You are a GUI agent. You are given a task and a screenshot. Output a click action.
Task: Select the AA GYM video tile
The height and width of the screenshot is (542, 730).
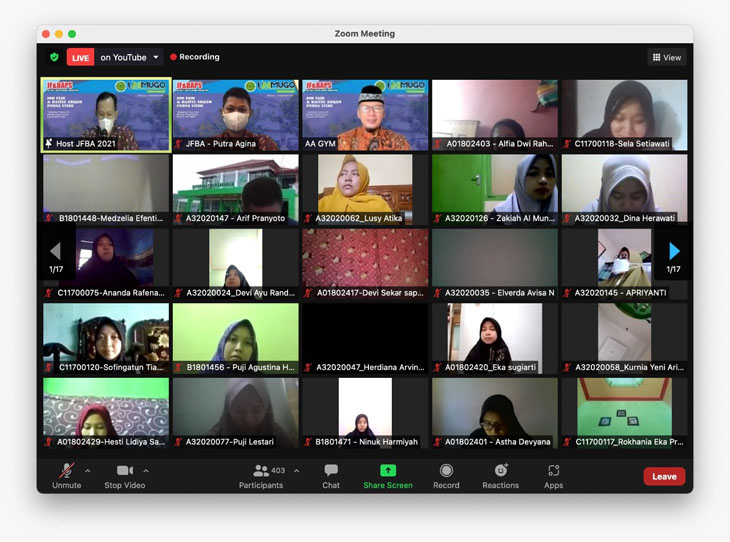[365, 114]
